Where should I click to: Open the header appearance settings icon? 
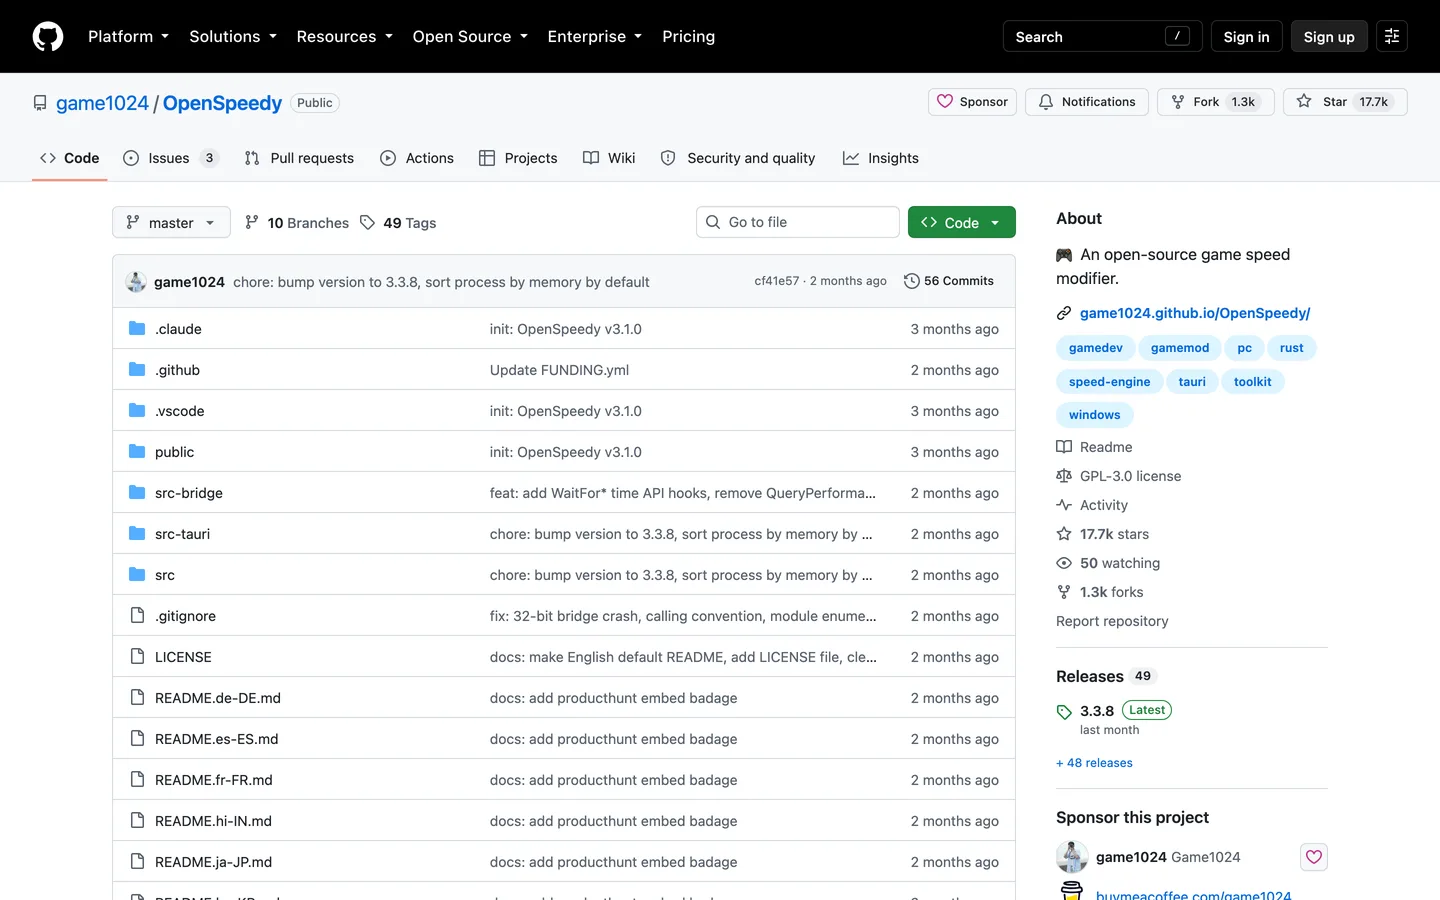click(1392, 36)
